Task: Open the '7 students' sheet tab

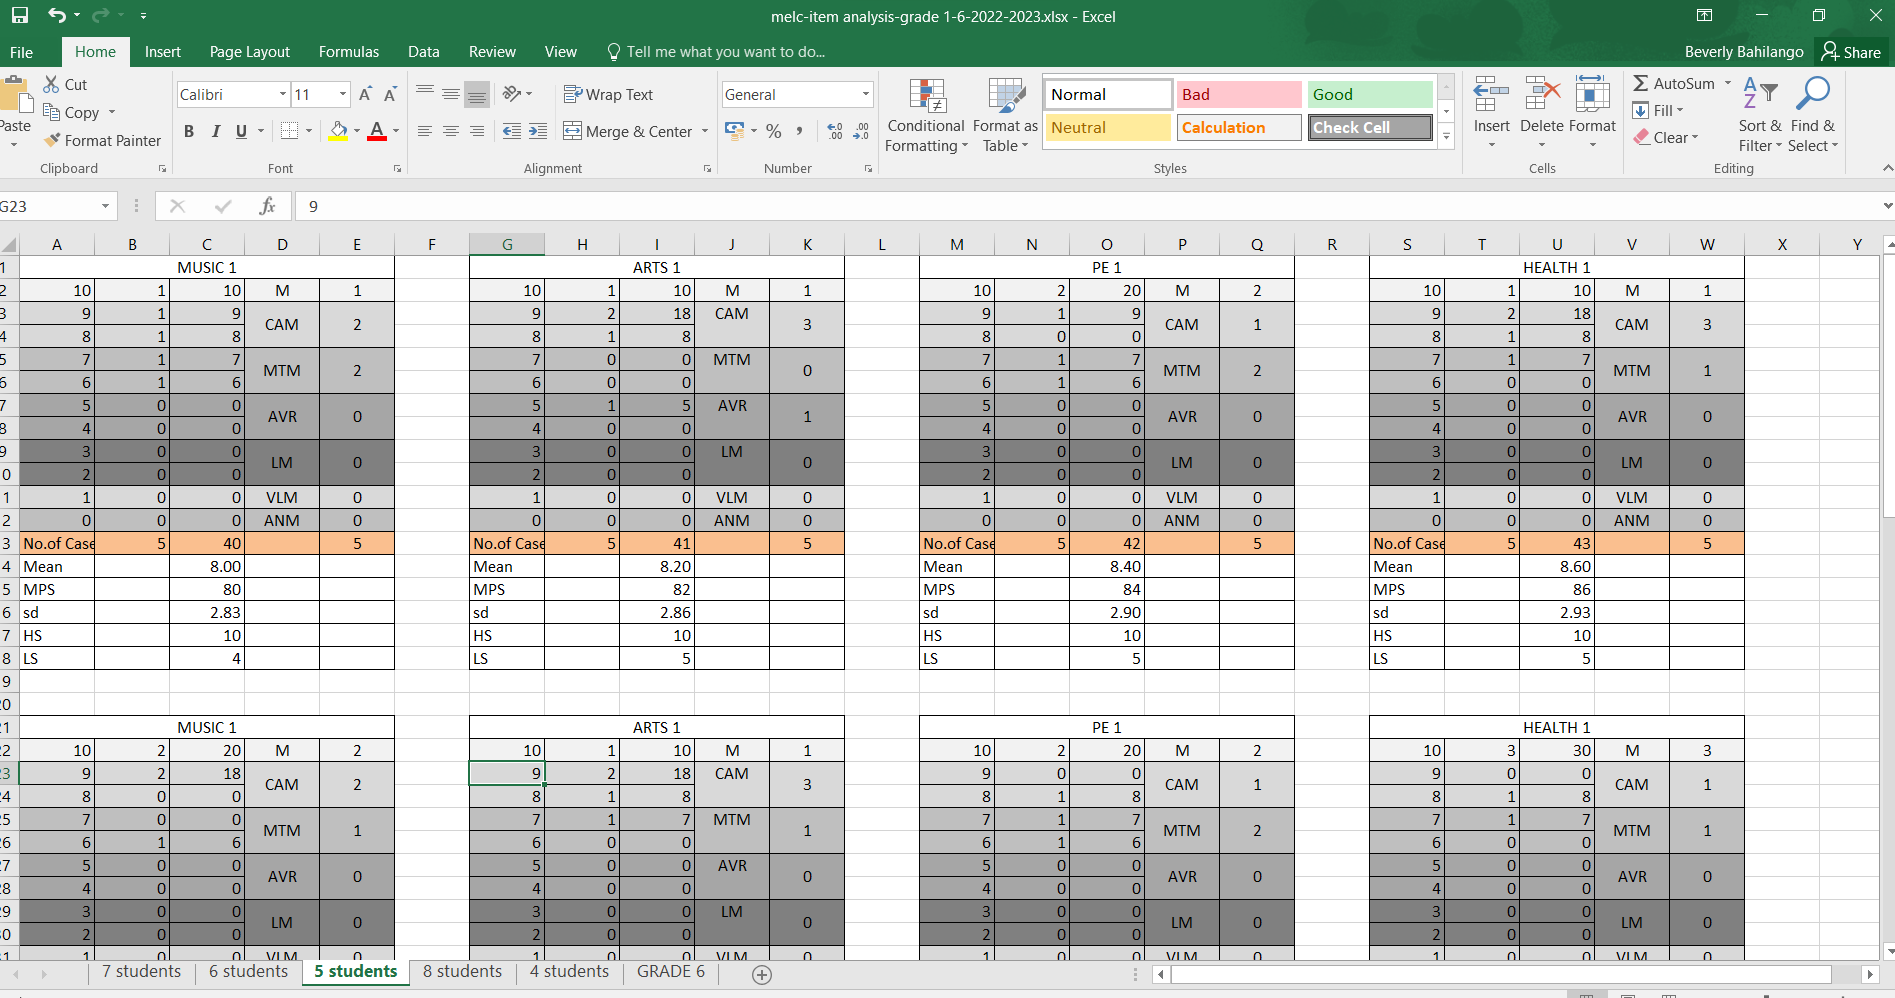Action: point(141,972)
